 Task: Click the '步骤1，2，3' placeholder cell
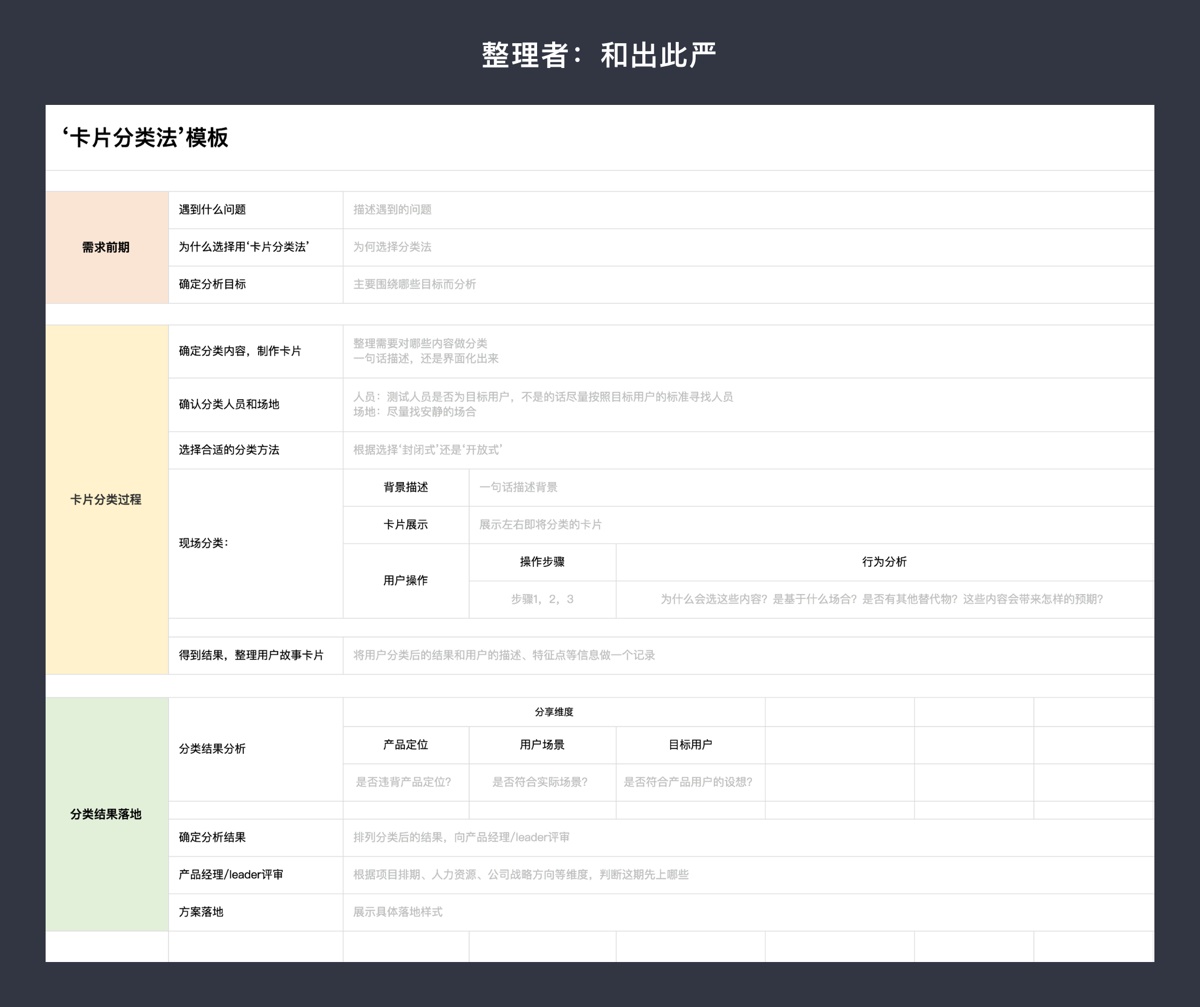click(543, 599)
